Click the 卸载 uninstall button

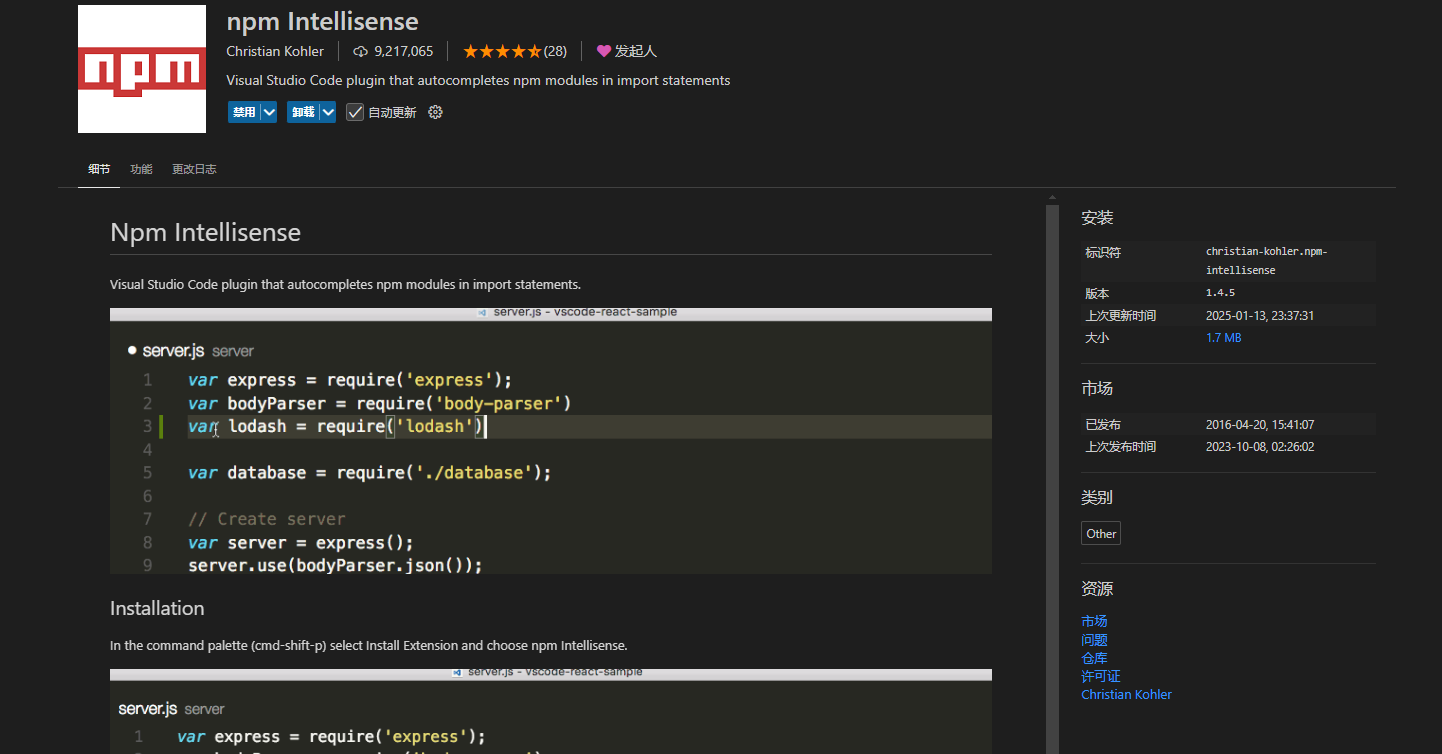pyautogui.click(x=303, y=112)
